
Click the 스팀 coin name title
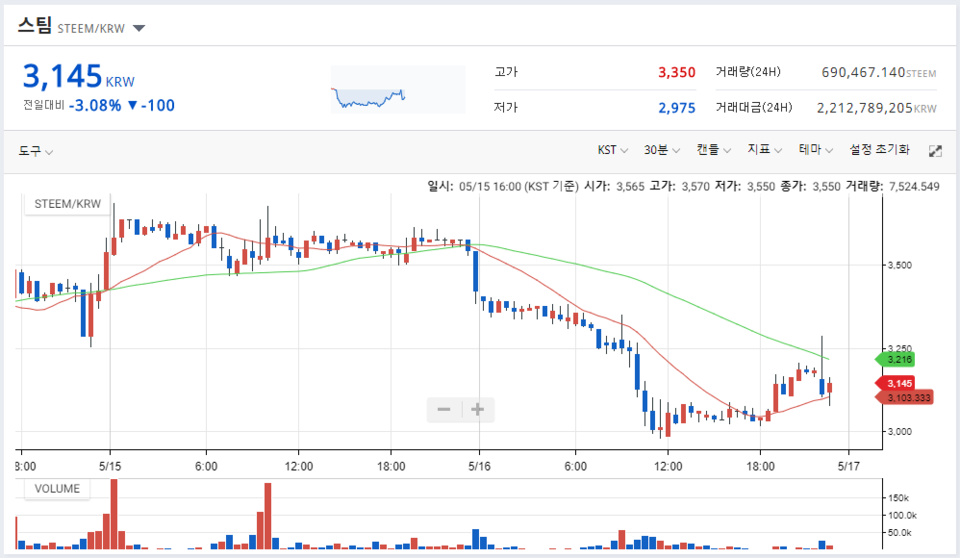tap(34, 26)
